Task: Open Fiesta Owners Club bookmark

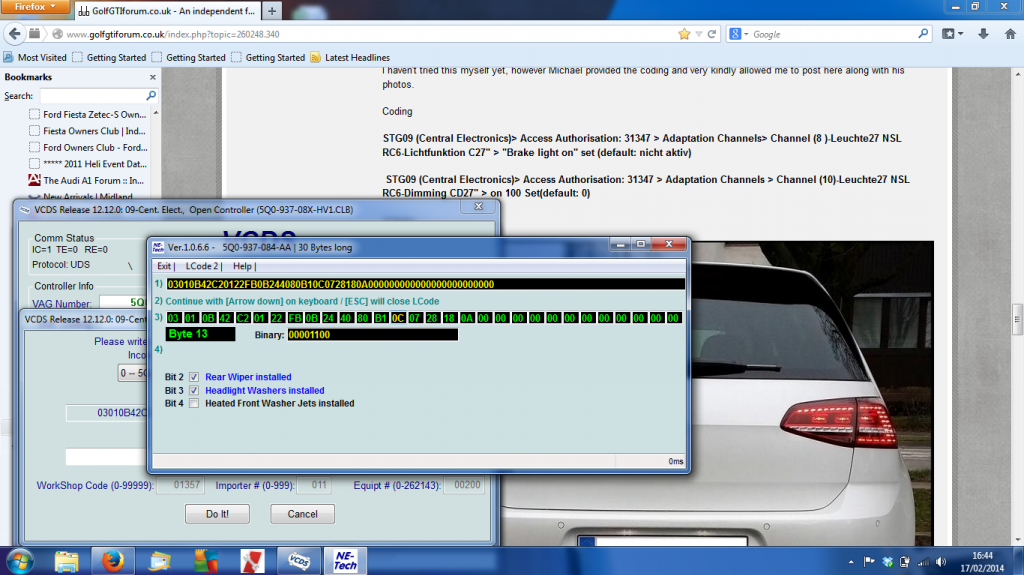Action: [x=88, y=131]
